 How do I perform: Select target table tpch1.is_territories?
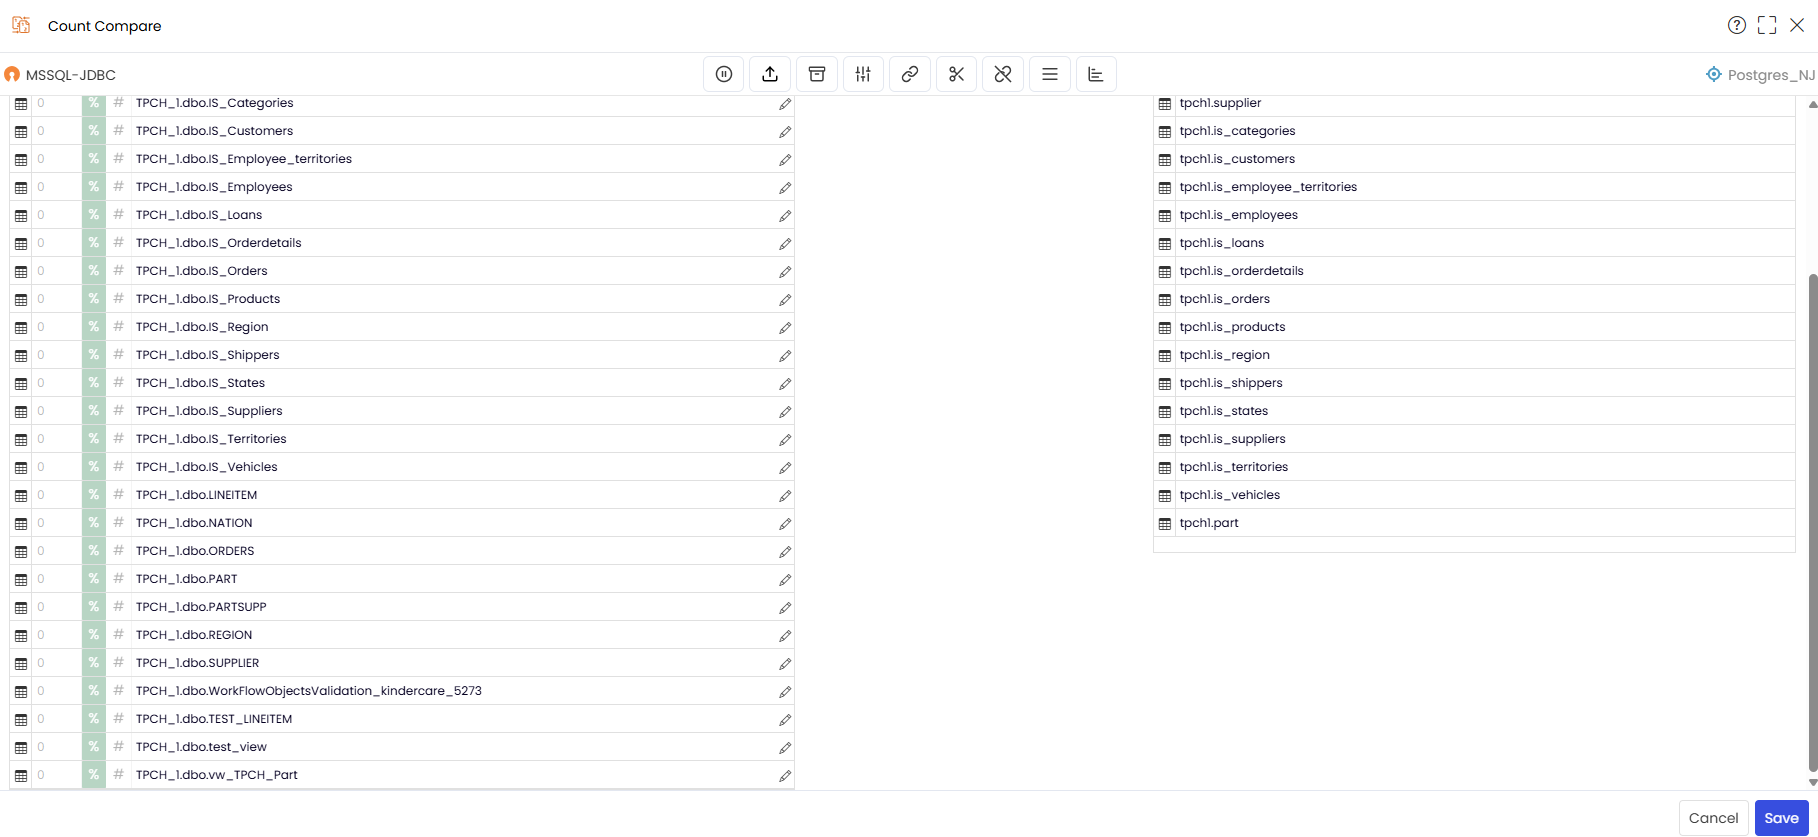tap(1474, 467)
